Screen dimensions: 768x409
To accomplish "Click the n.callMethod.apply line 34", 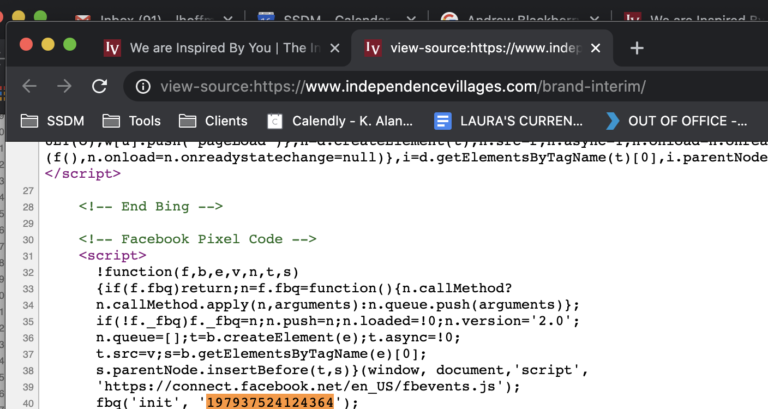I will point(337,305).
